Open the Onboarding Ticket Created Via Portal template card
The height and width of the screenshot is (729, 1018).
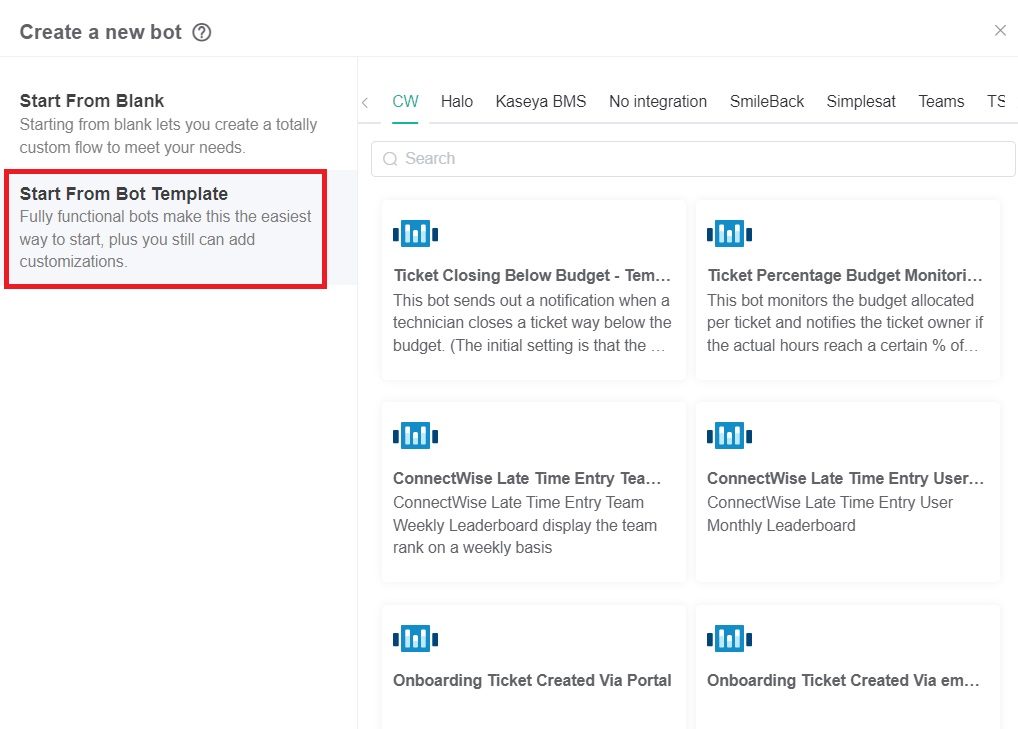(x=532, y=665)
